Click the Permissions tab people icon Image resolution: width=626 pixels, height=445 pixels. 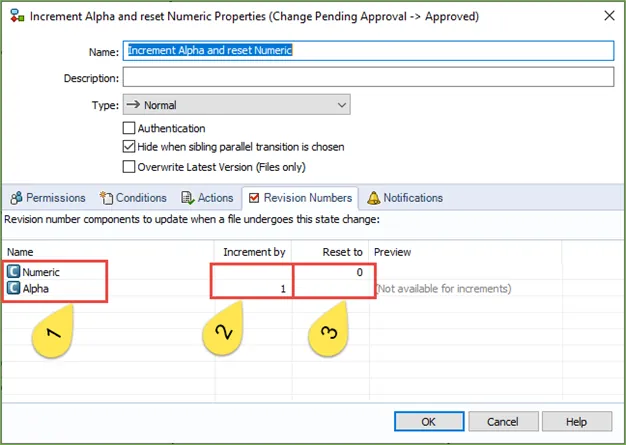pyautogui.click(x=16, y=198)
